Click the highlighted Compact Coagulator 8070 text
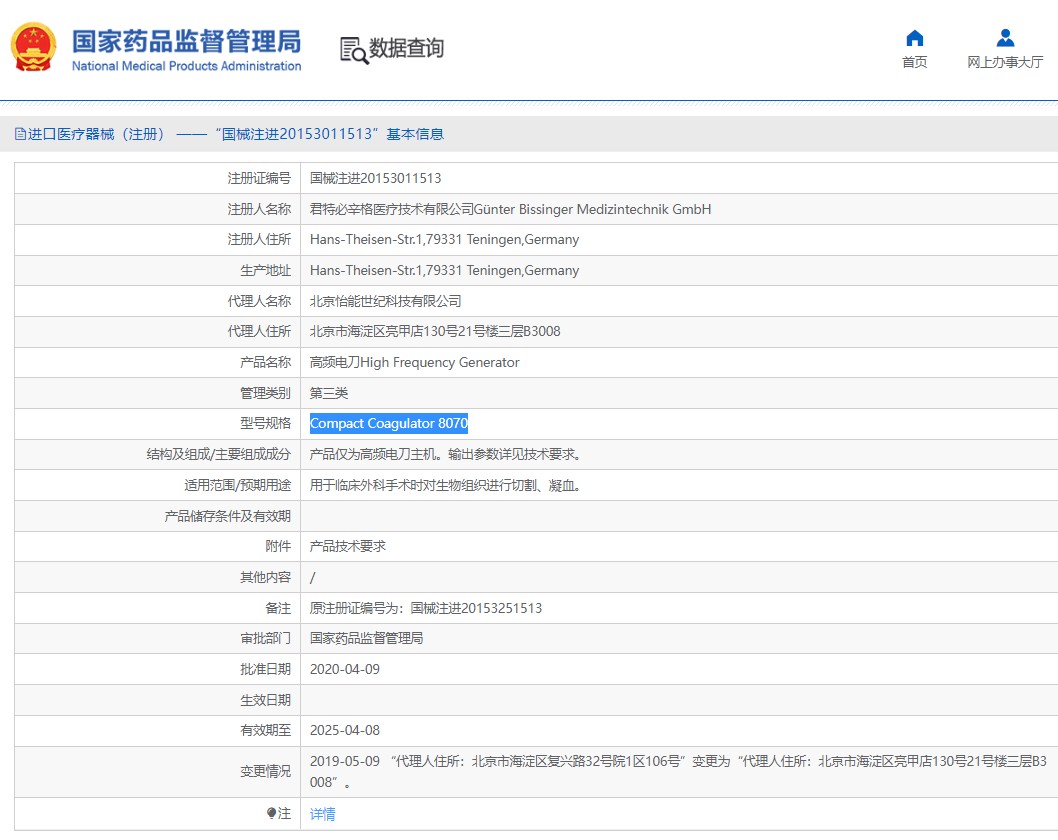 point(389,423)
